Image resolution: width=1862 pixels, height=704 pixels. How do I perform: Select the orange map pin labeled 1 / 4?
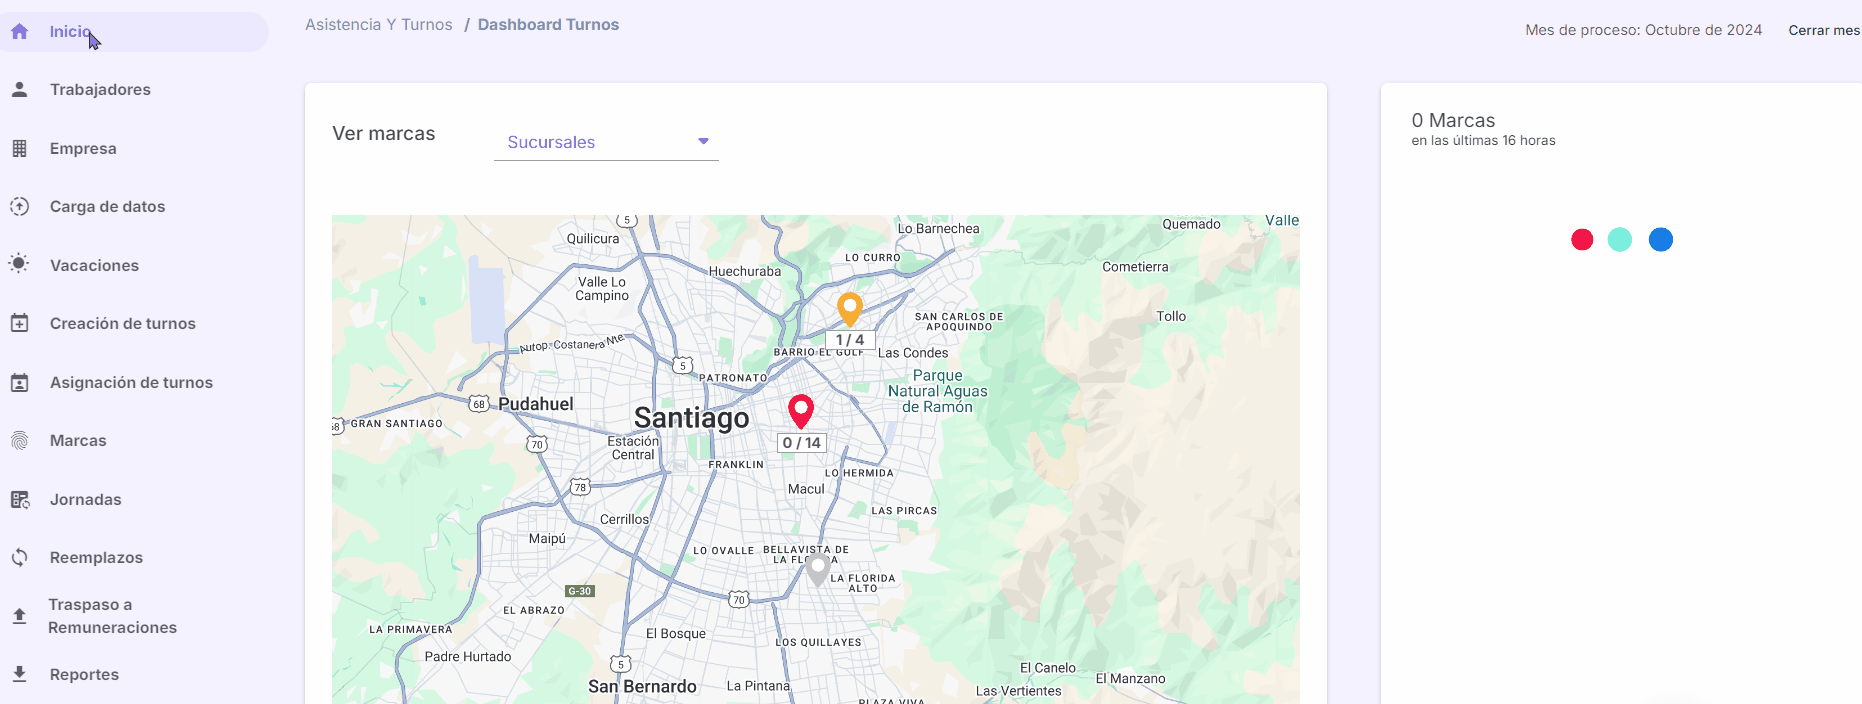[850, 309]
